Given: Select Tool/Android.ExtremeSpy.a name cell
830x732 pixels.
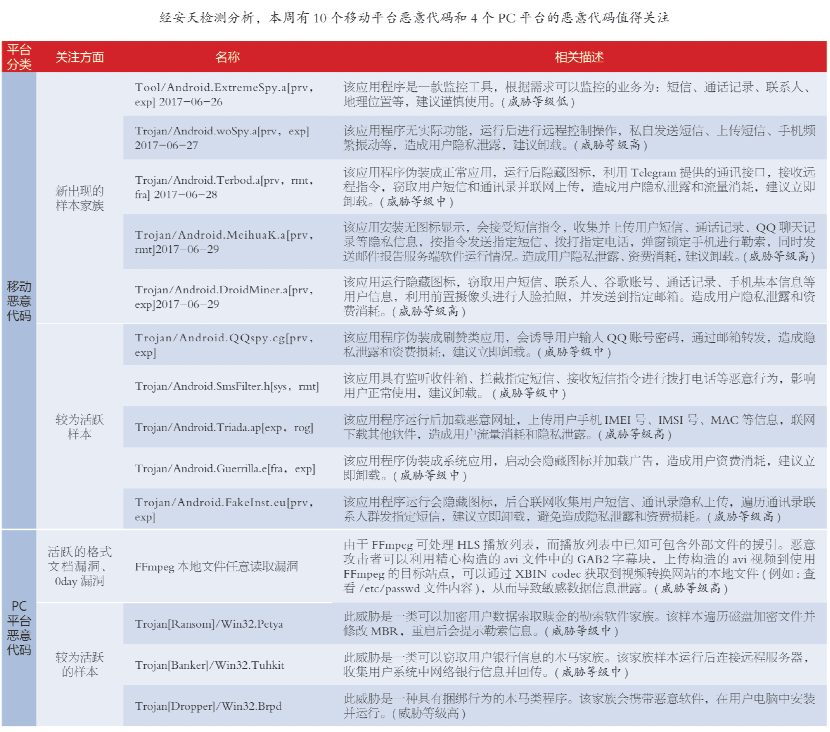Looking at the screenshot, I should 228,94.
